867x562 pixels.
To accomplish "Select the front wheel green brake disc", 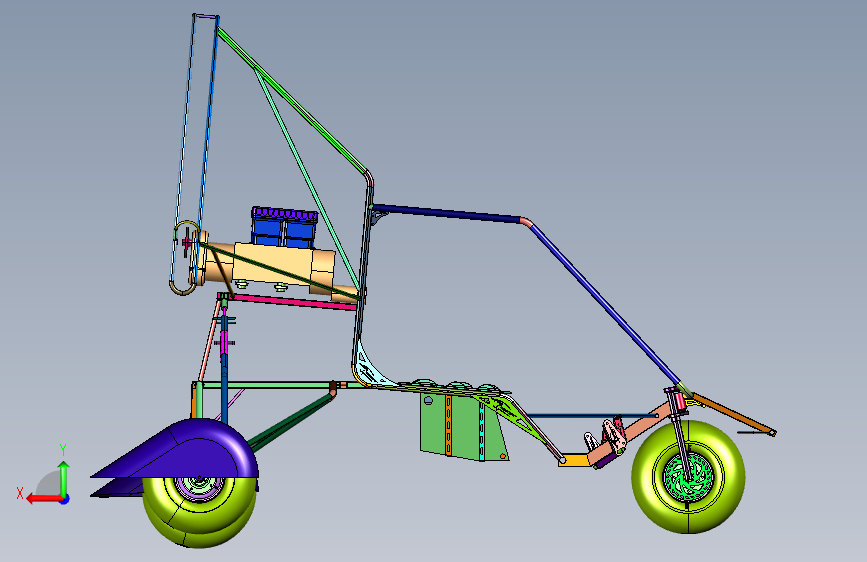I will click(x=688, y=476).
